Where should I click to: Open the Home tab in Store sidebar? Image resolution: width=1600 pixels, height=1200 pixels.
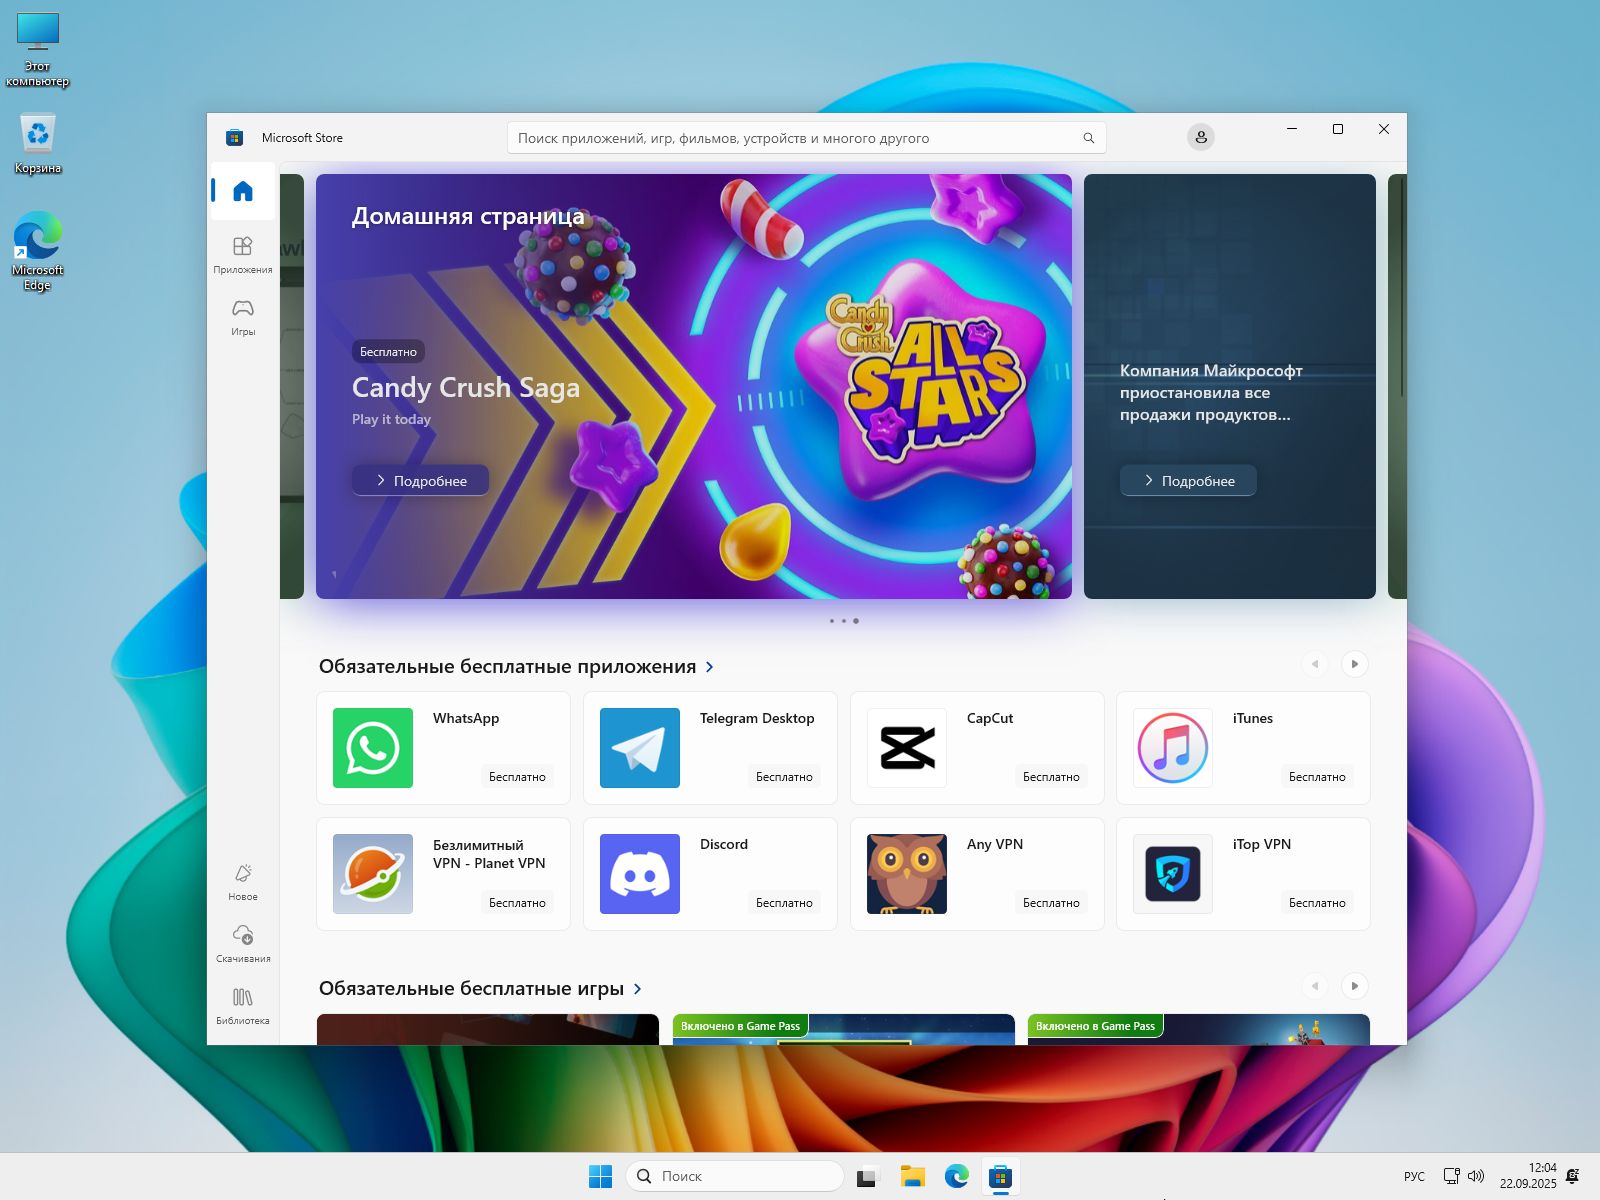click(x=243, y=191)
